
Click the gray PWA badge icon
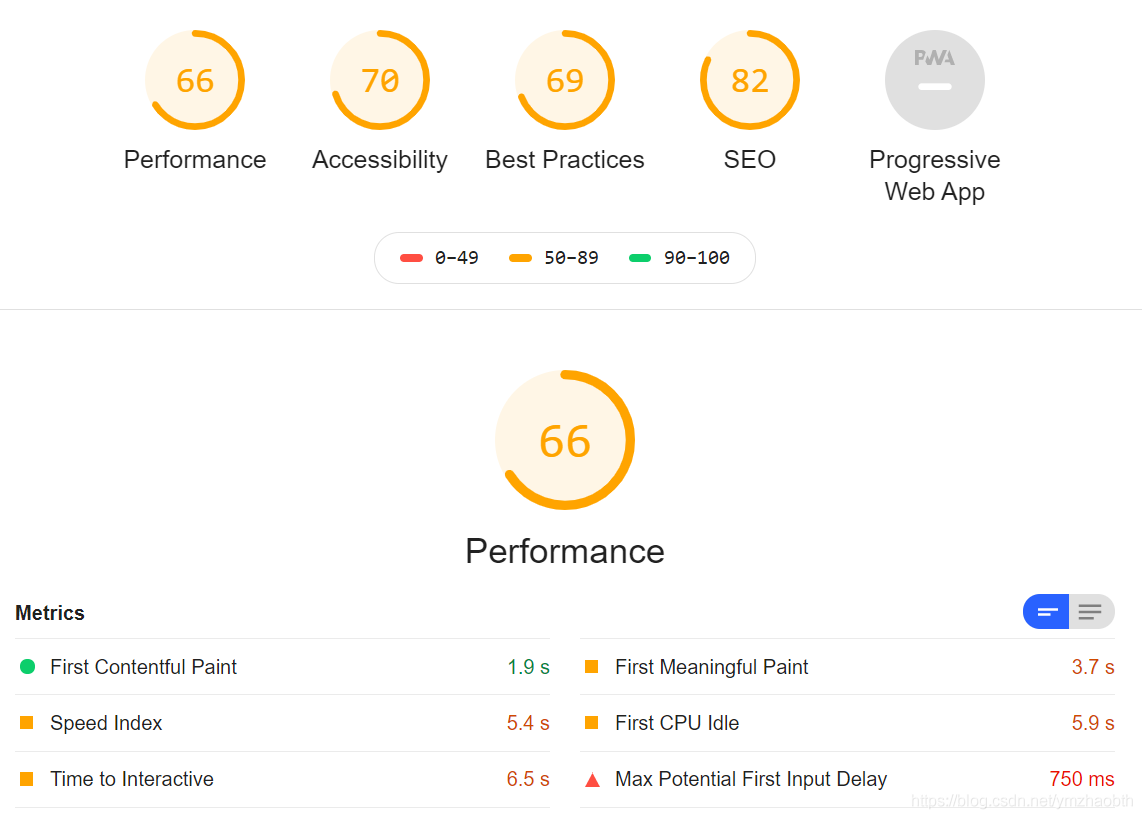[934, 80]
